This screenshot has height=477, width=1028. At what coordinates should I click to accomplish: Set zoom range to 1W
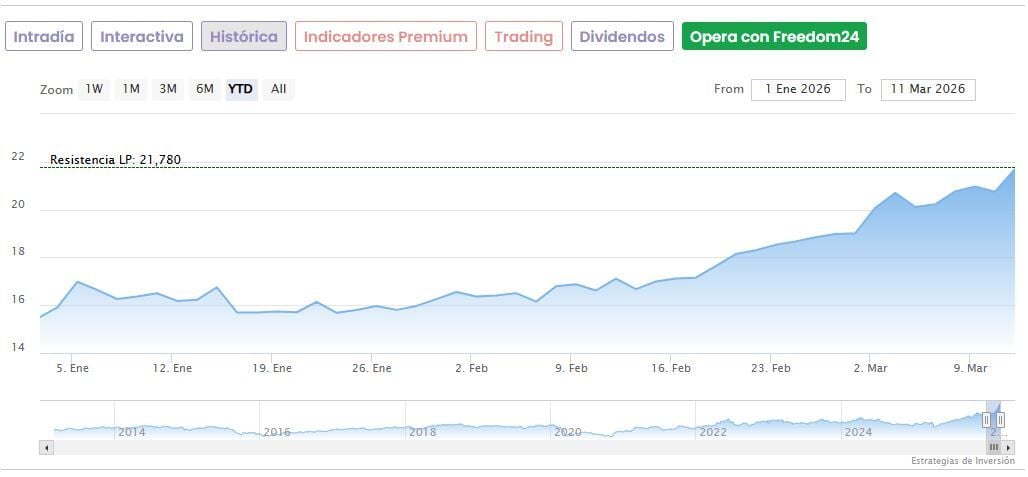[94, 89]
